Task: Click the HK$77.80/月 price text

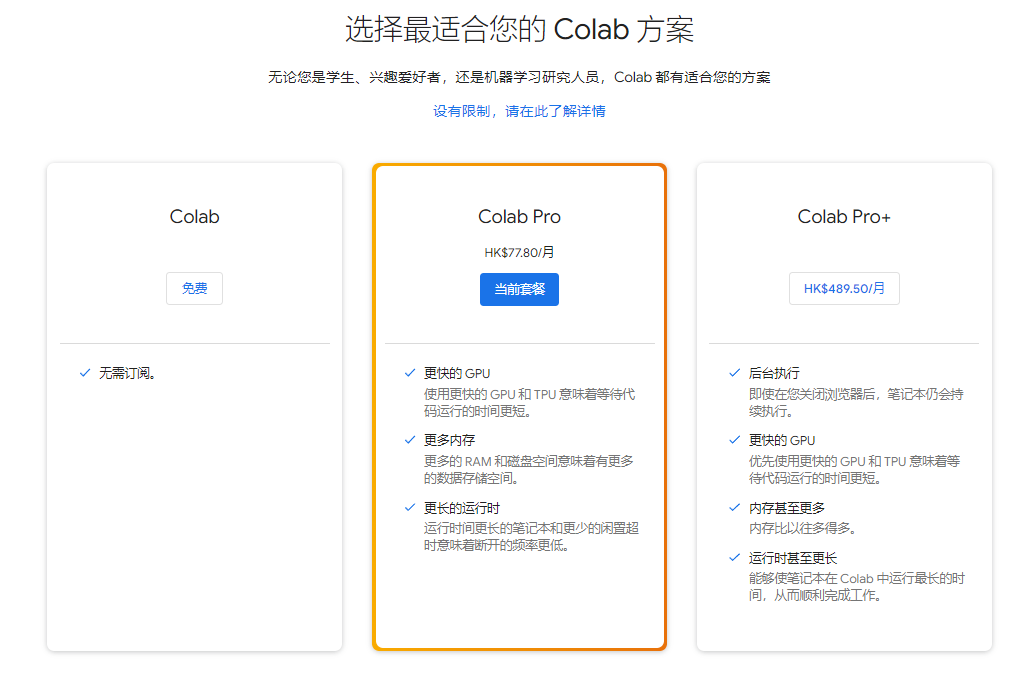Action: coord(519,252)
